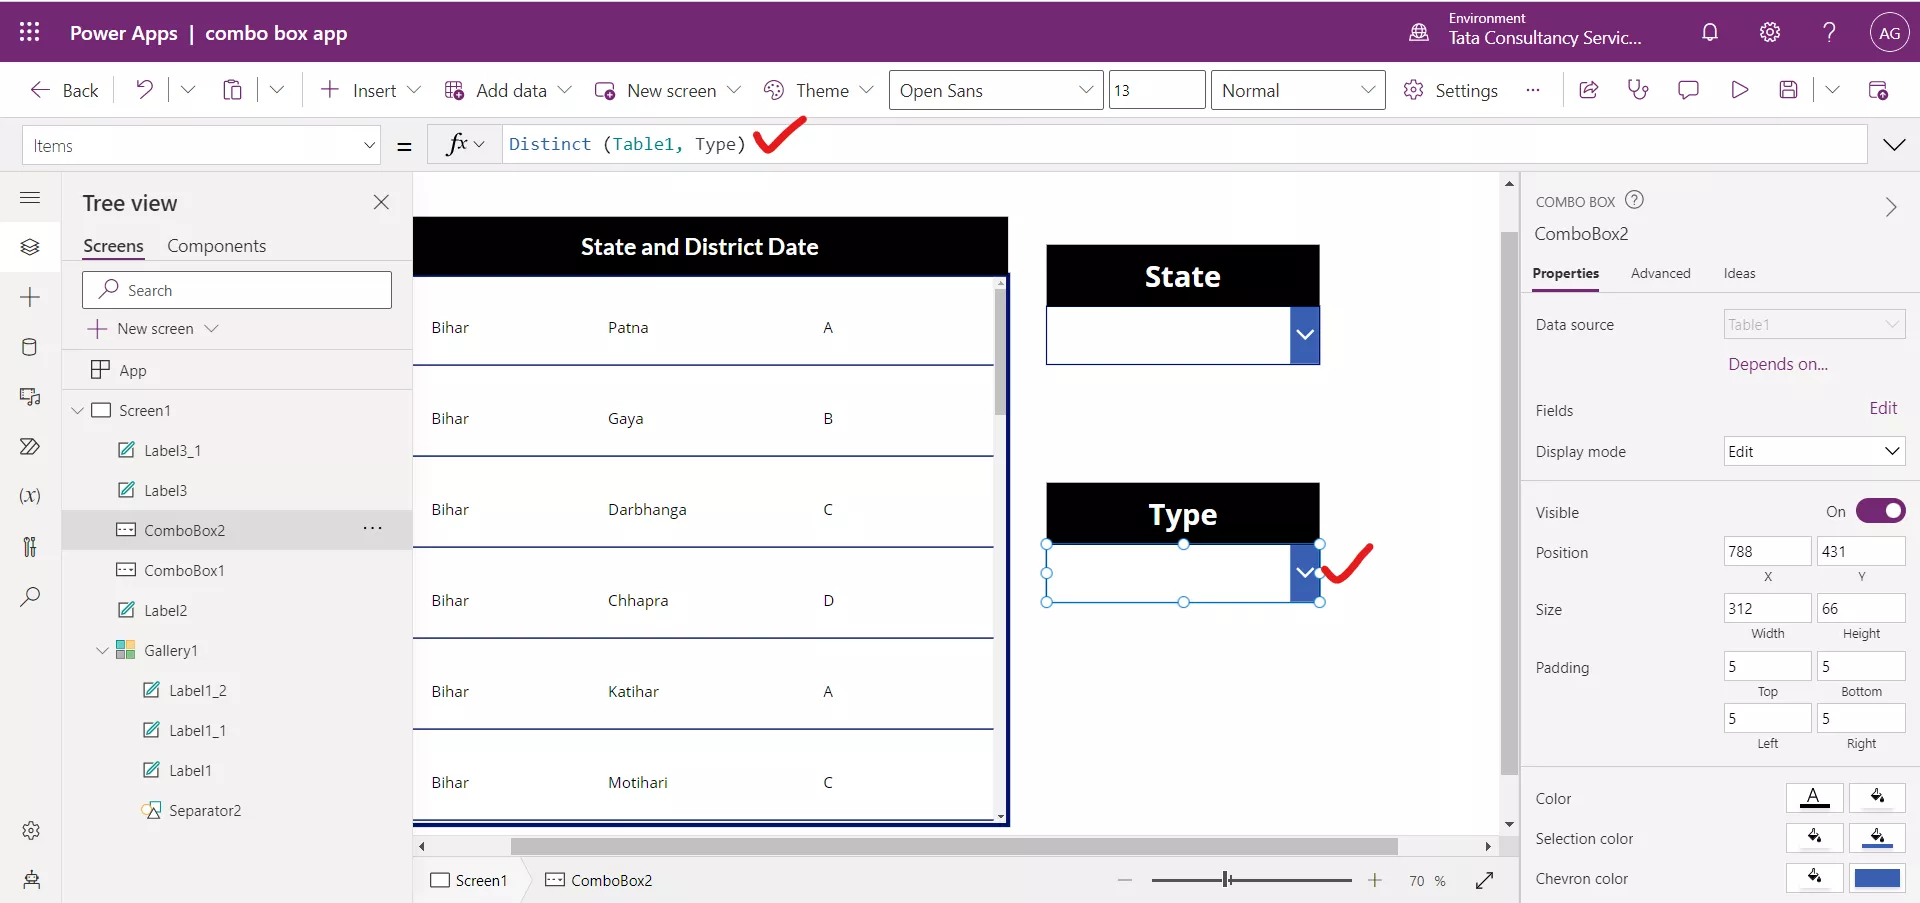This screenshot has width=1920, height=903.
Task: Click the Back navigation button
Action: (x=64, y=89)
